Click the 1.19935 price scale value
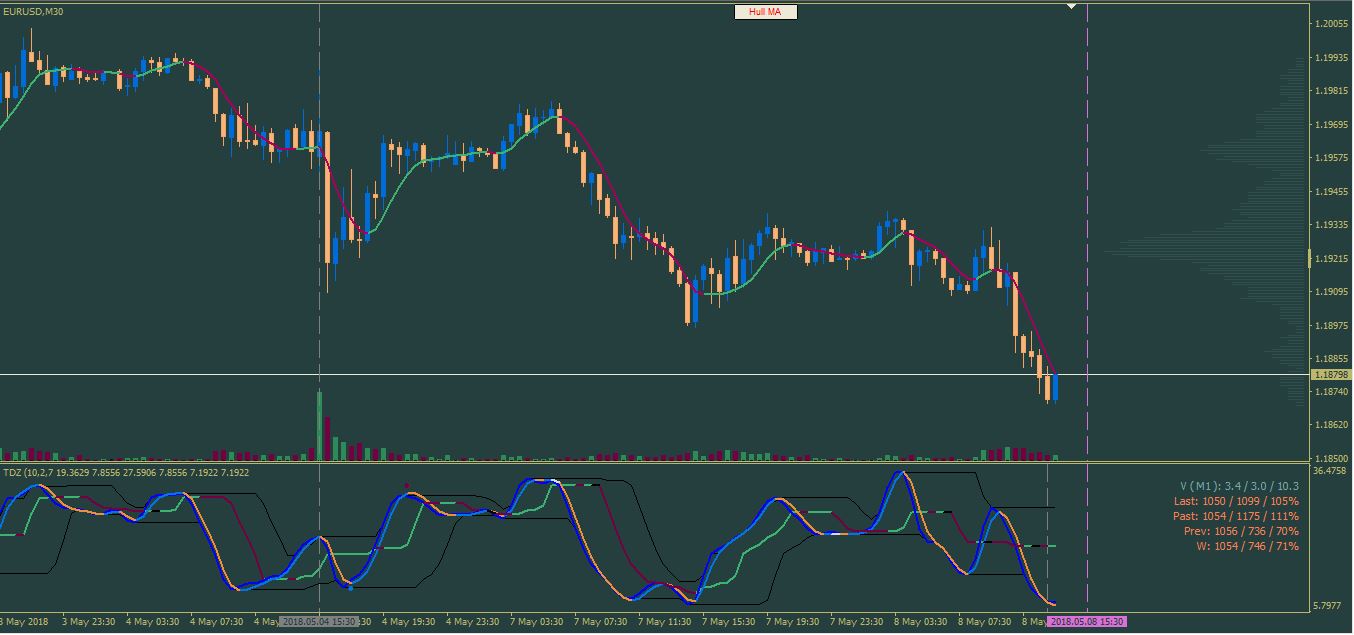 (1332, 58)
